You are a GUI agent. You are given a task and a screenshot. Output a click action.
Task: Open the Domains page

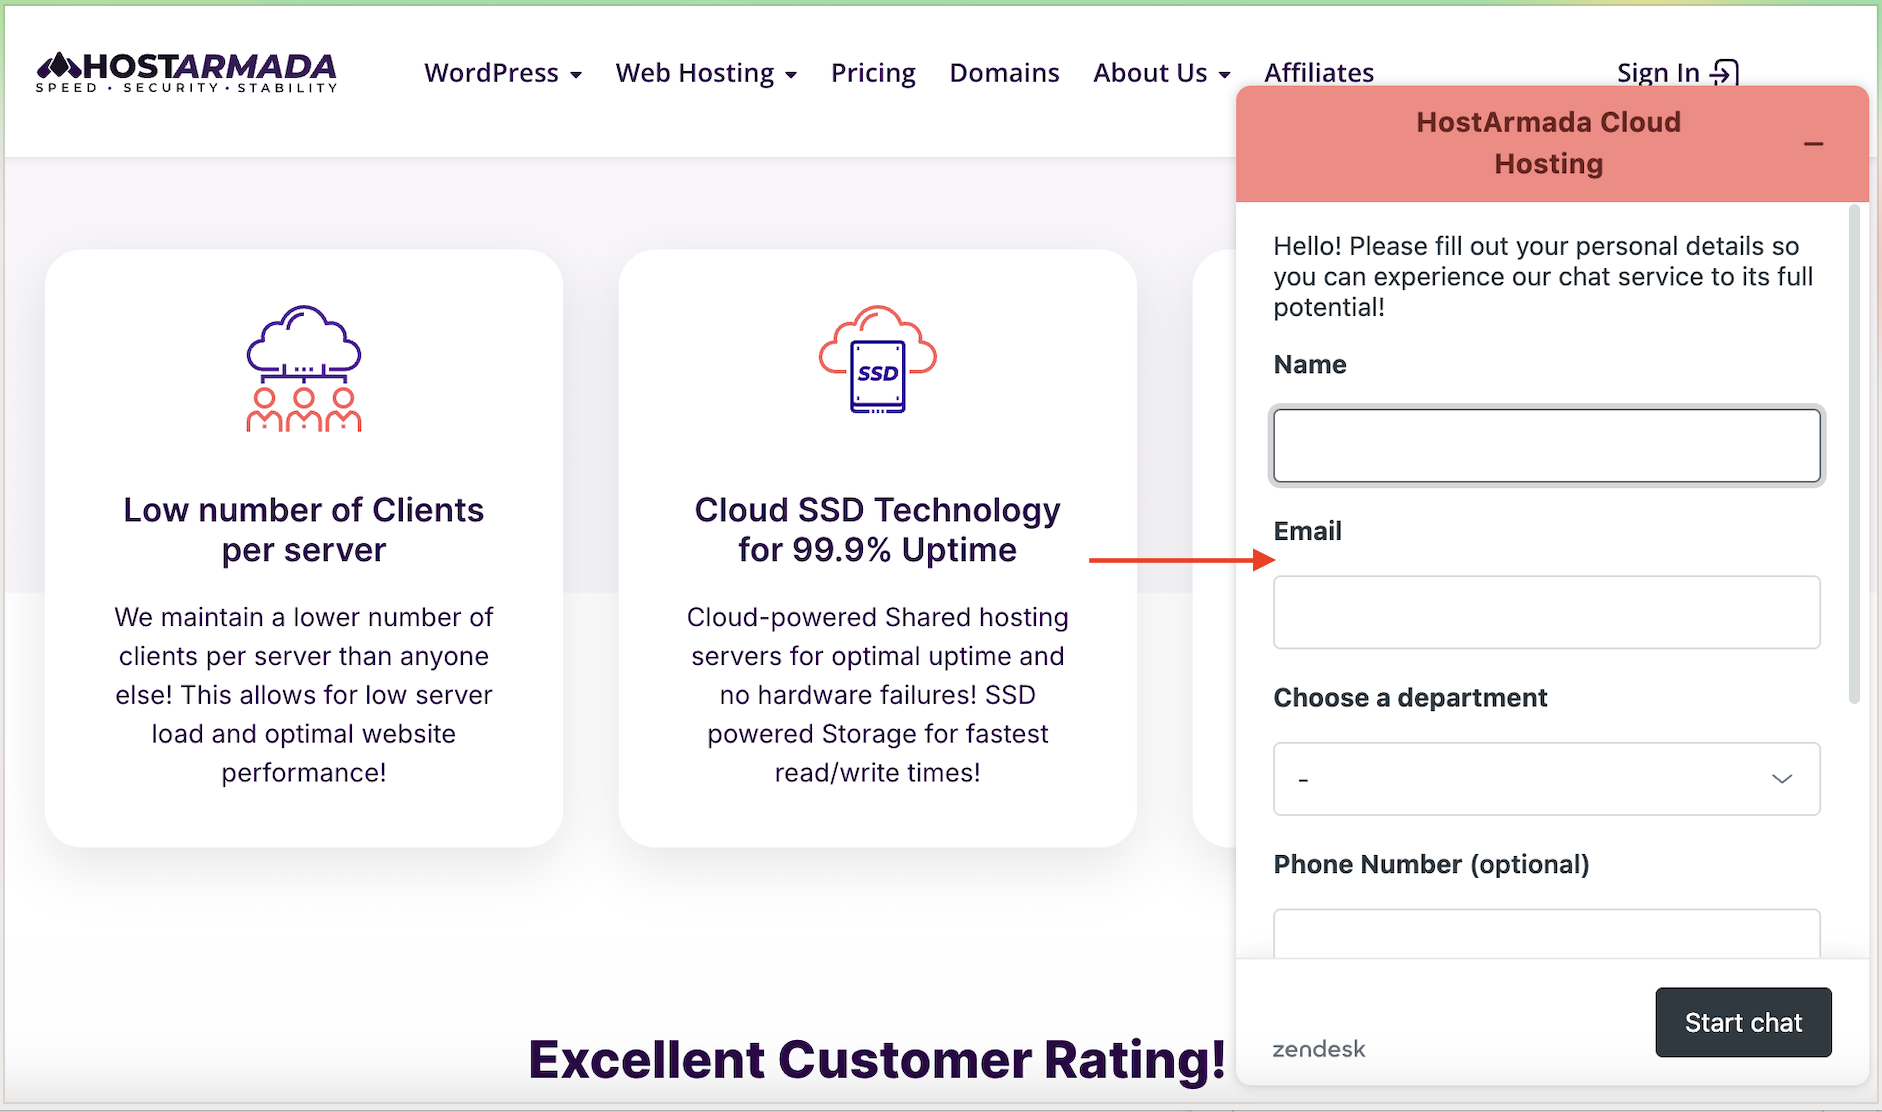tap(1004, 73)
